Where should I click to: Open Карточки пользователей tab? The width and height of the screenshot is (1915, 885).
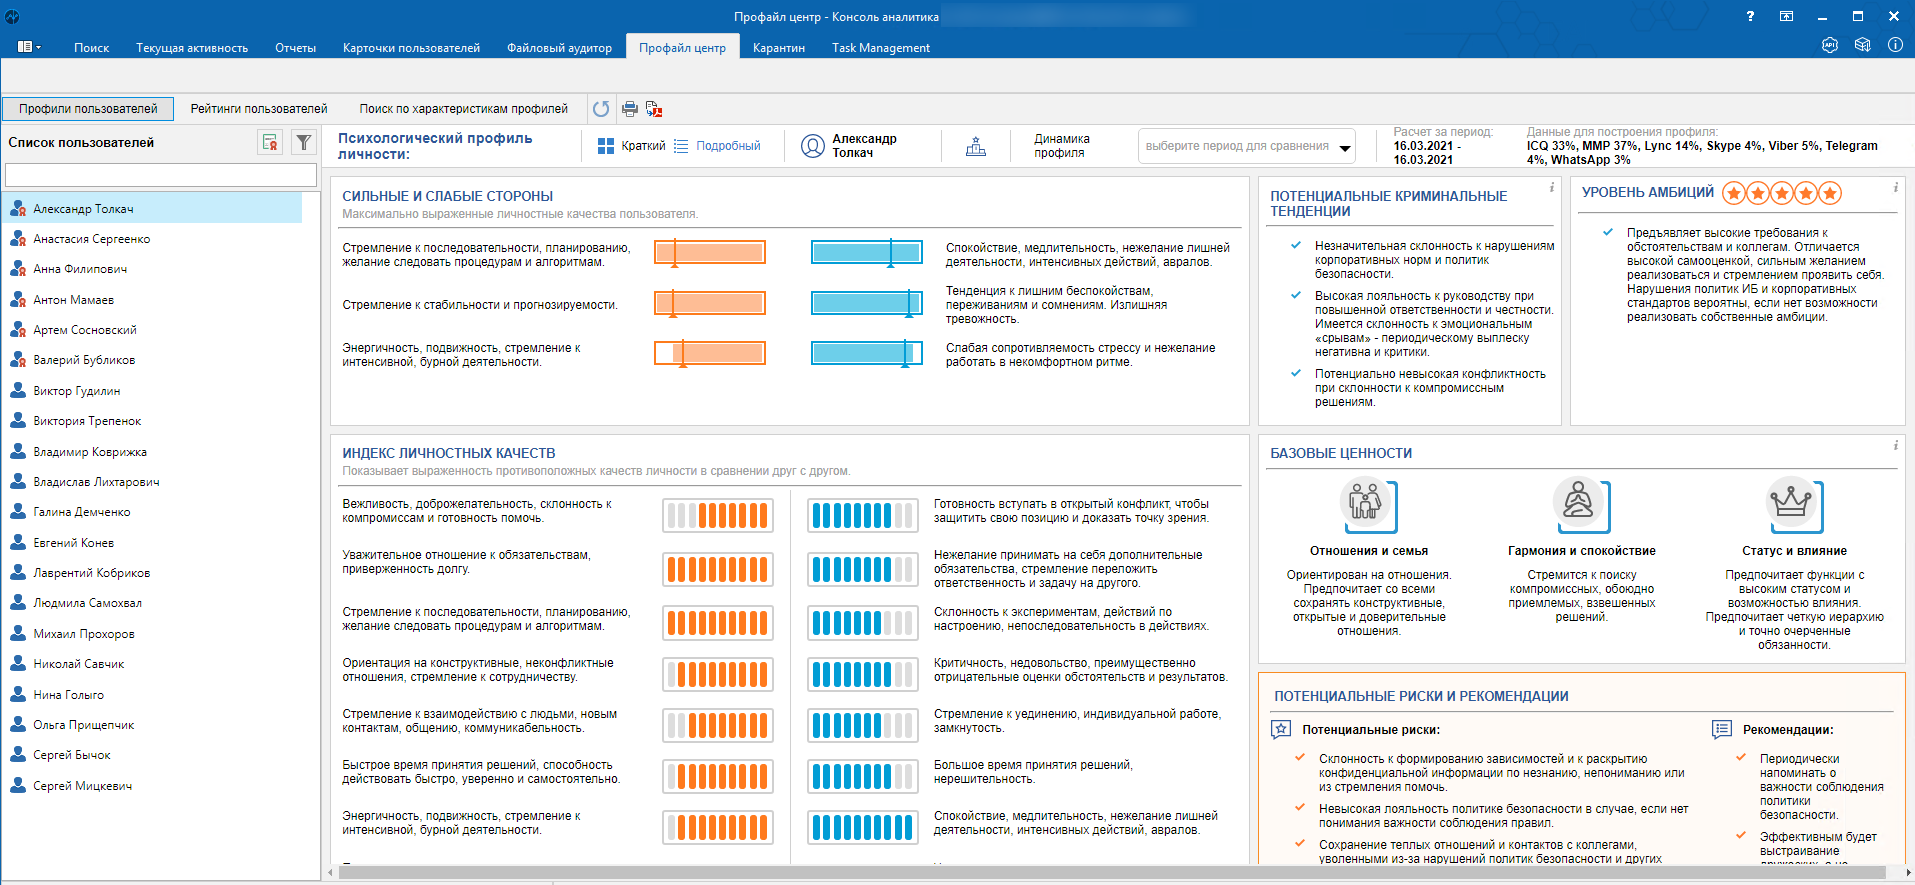click(x=411, y=47)
